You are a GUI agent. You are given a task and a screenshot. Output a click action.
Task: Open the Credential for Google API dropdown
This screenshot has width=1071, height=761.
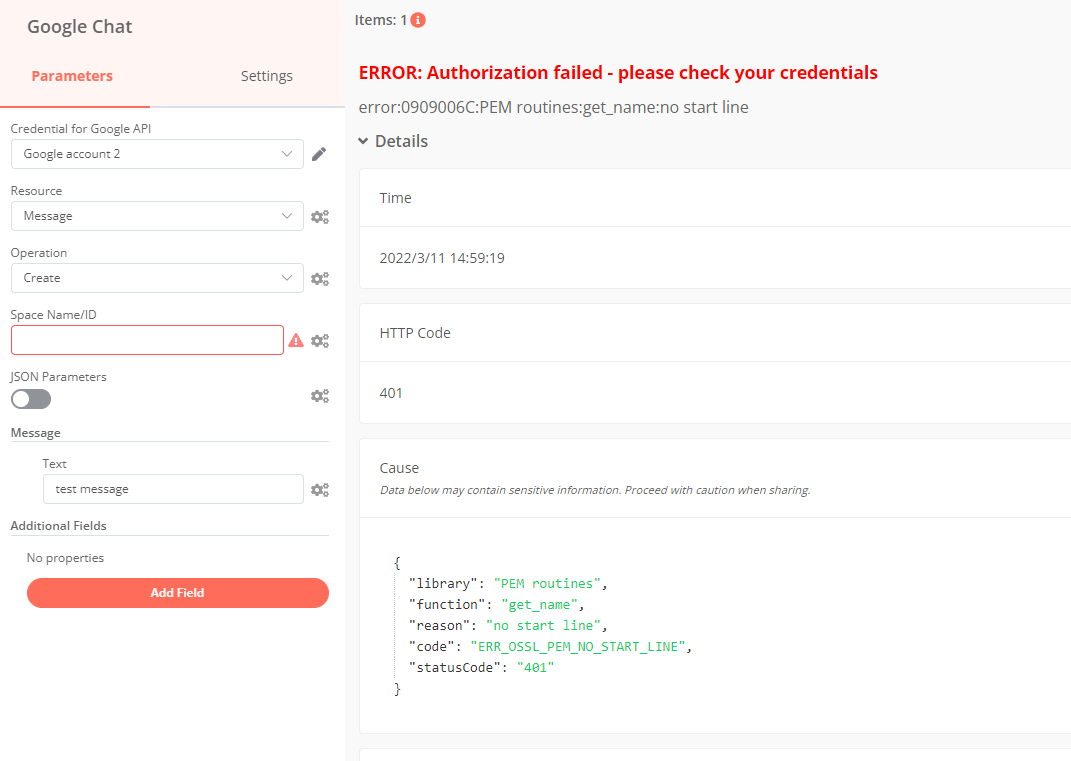157,154
